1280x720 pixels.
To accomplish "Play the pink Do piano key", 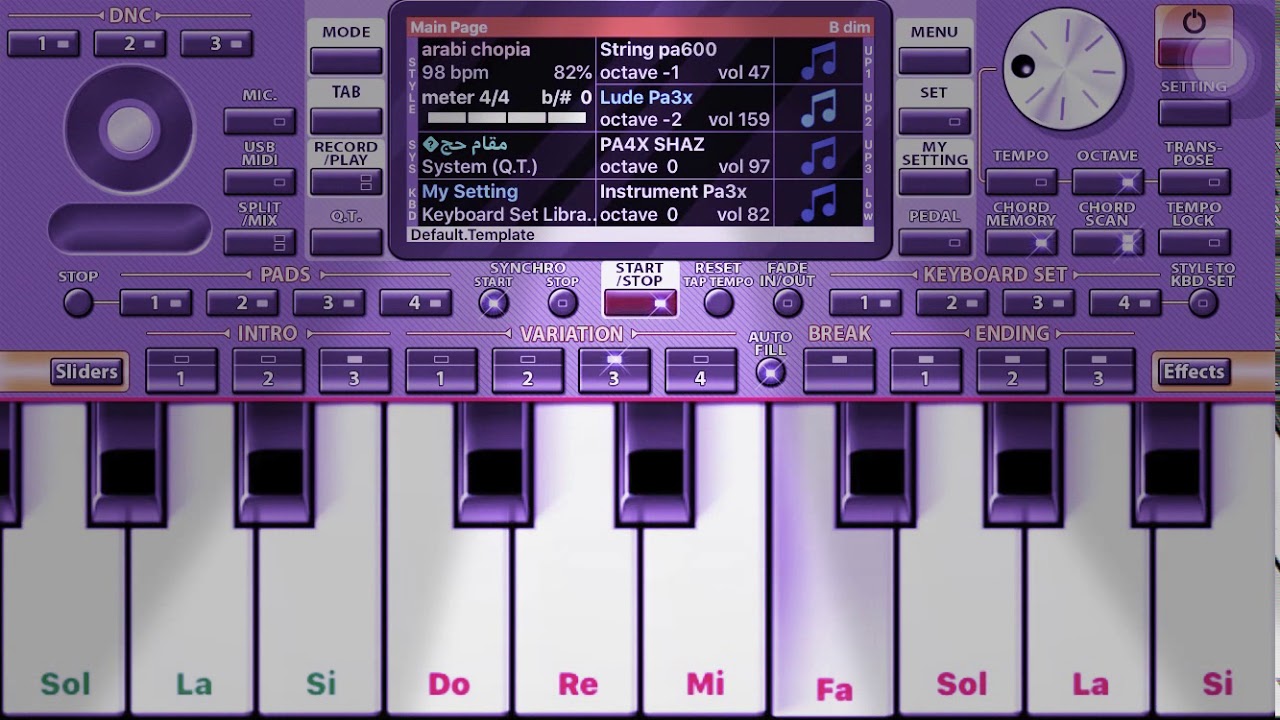I will click(449, 620).
